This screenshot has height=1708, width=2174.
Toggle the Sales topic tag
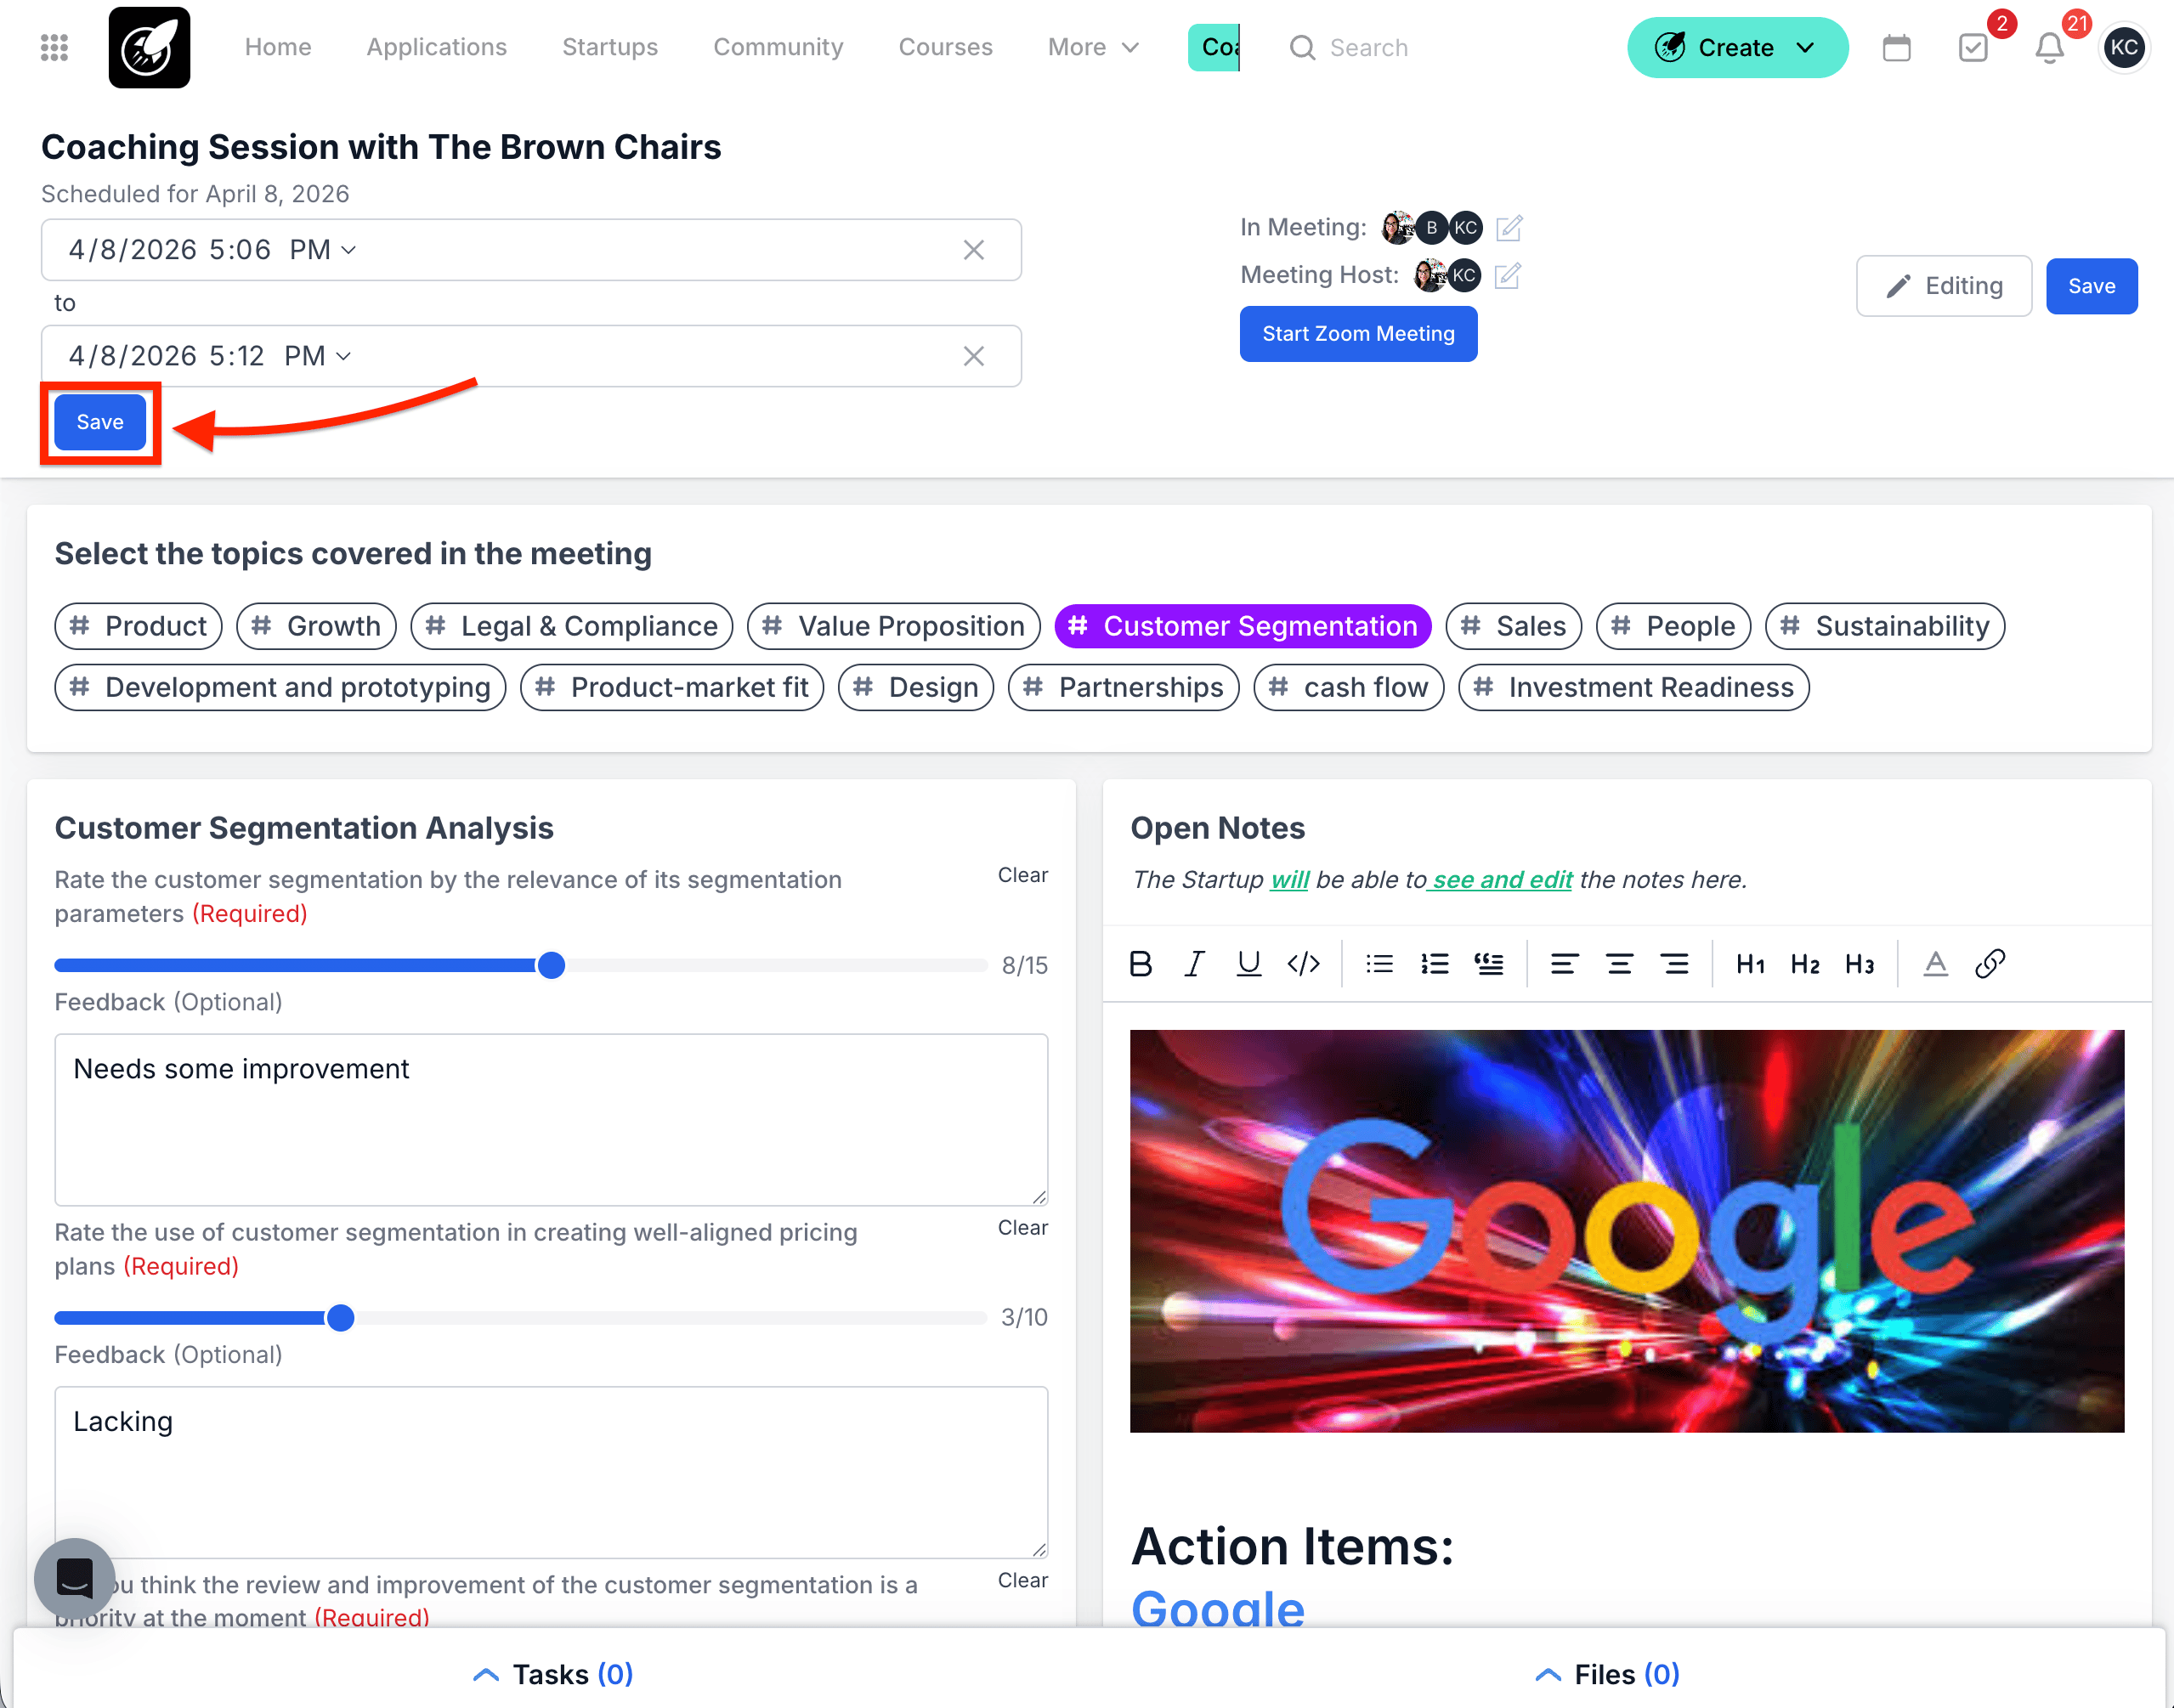(1514, 626)
